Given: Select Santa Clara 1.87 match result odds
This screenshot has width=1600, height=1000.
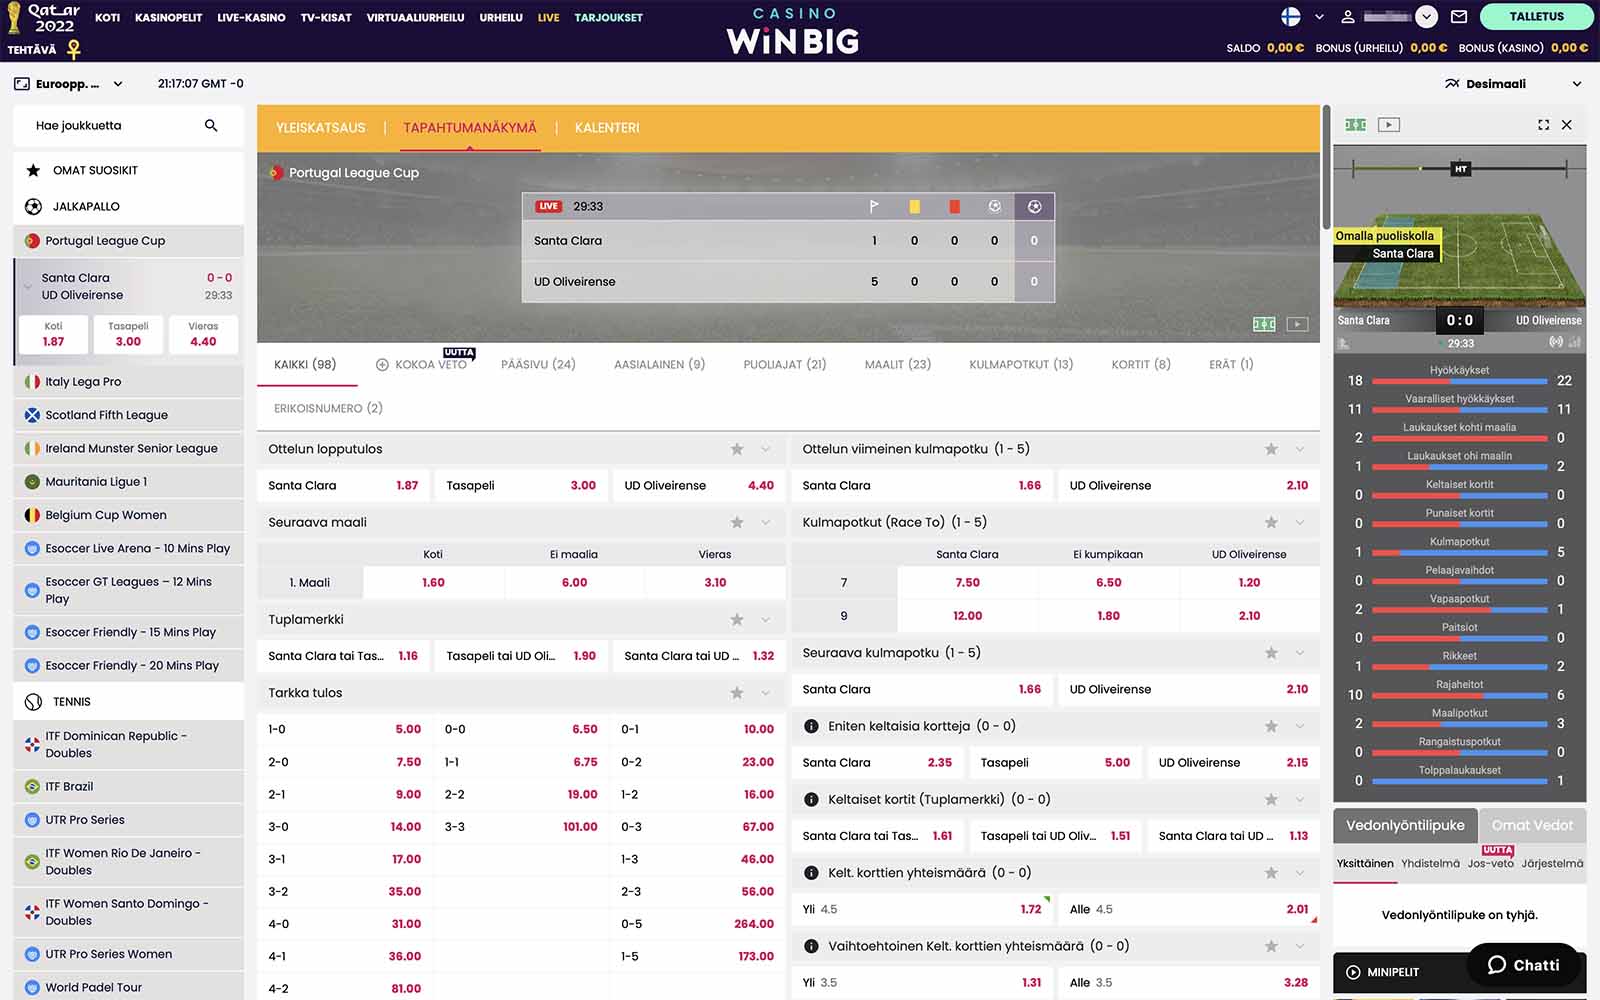Looking at the screenshot, I should (x=344, y=486).
